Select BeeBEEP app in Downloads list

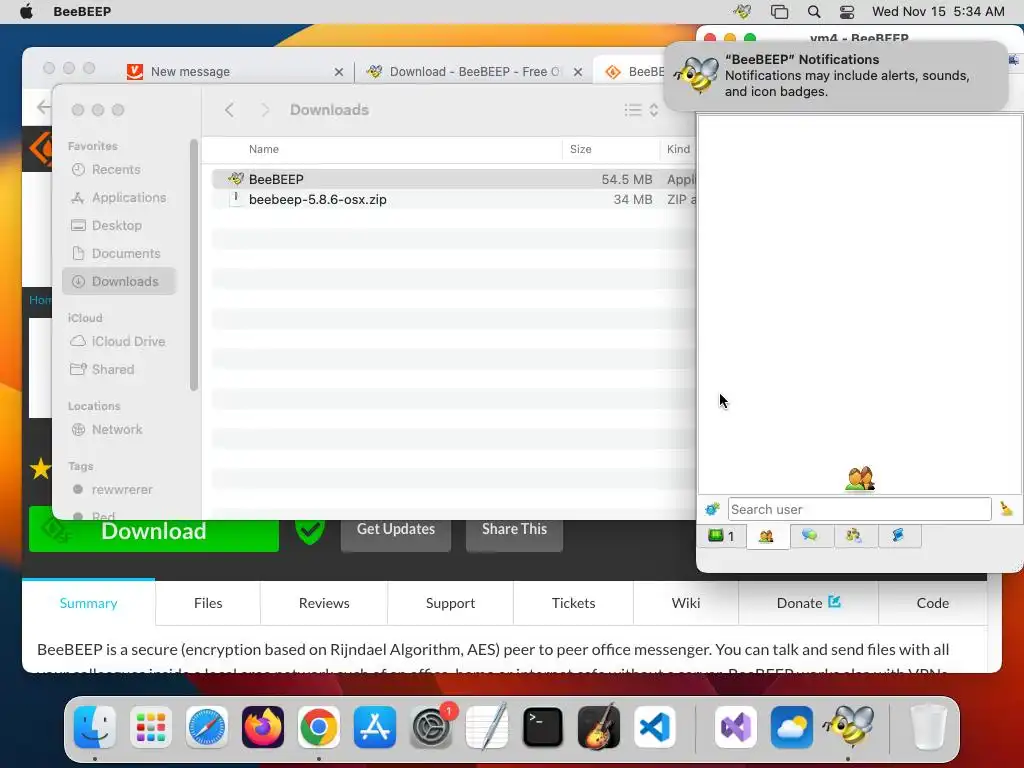(454, 179)
